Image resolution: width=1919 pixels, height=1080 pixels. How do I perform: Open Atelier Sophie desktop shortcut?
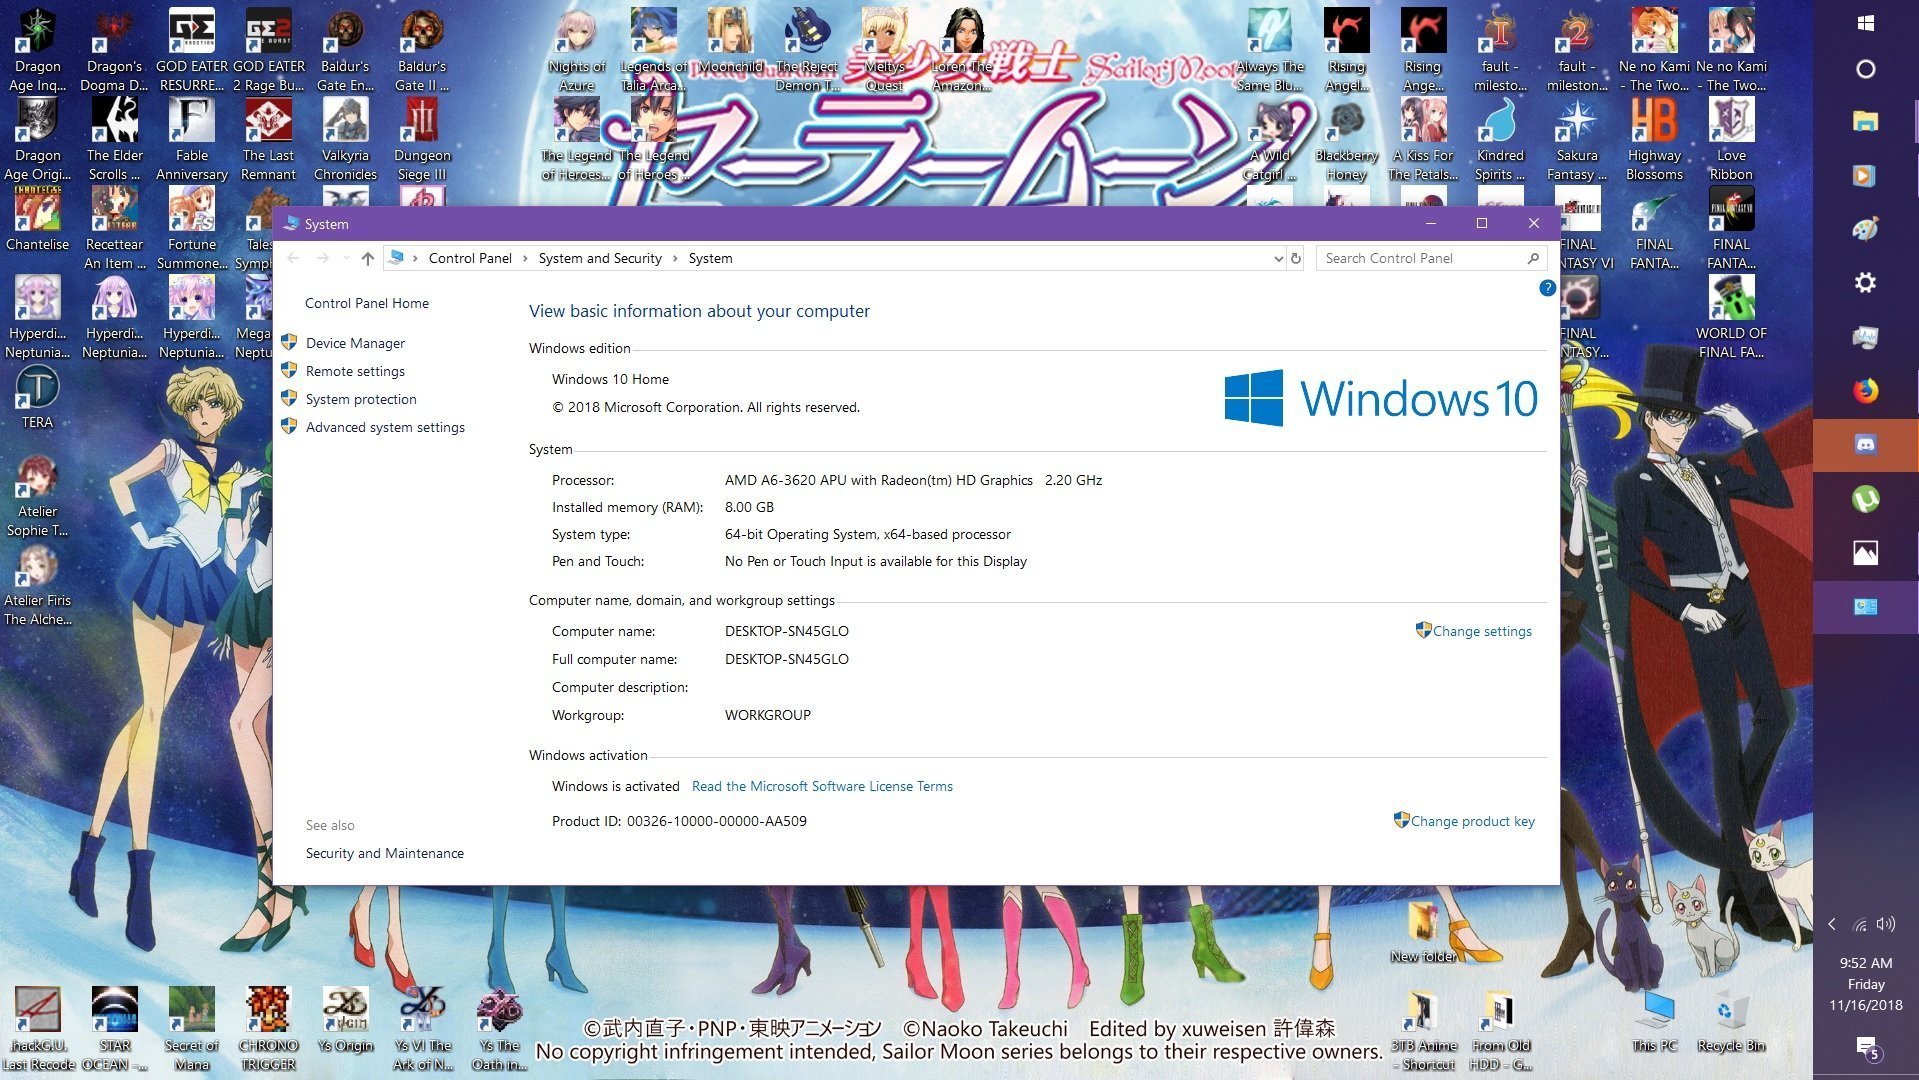(x=37, y=496)
